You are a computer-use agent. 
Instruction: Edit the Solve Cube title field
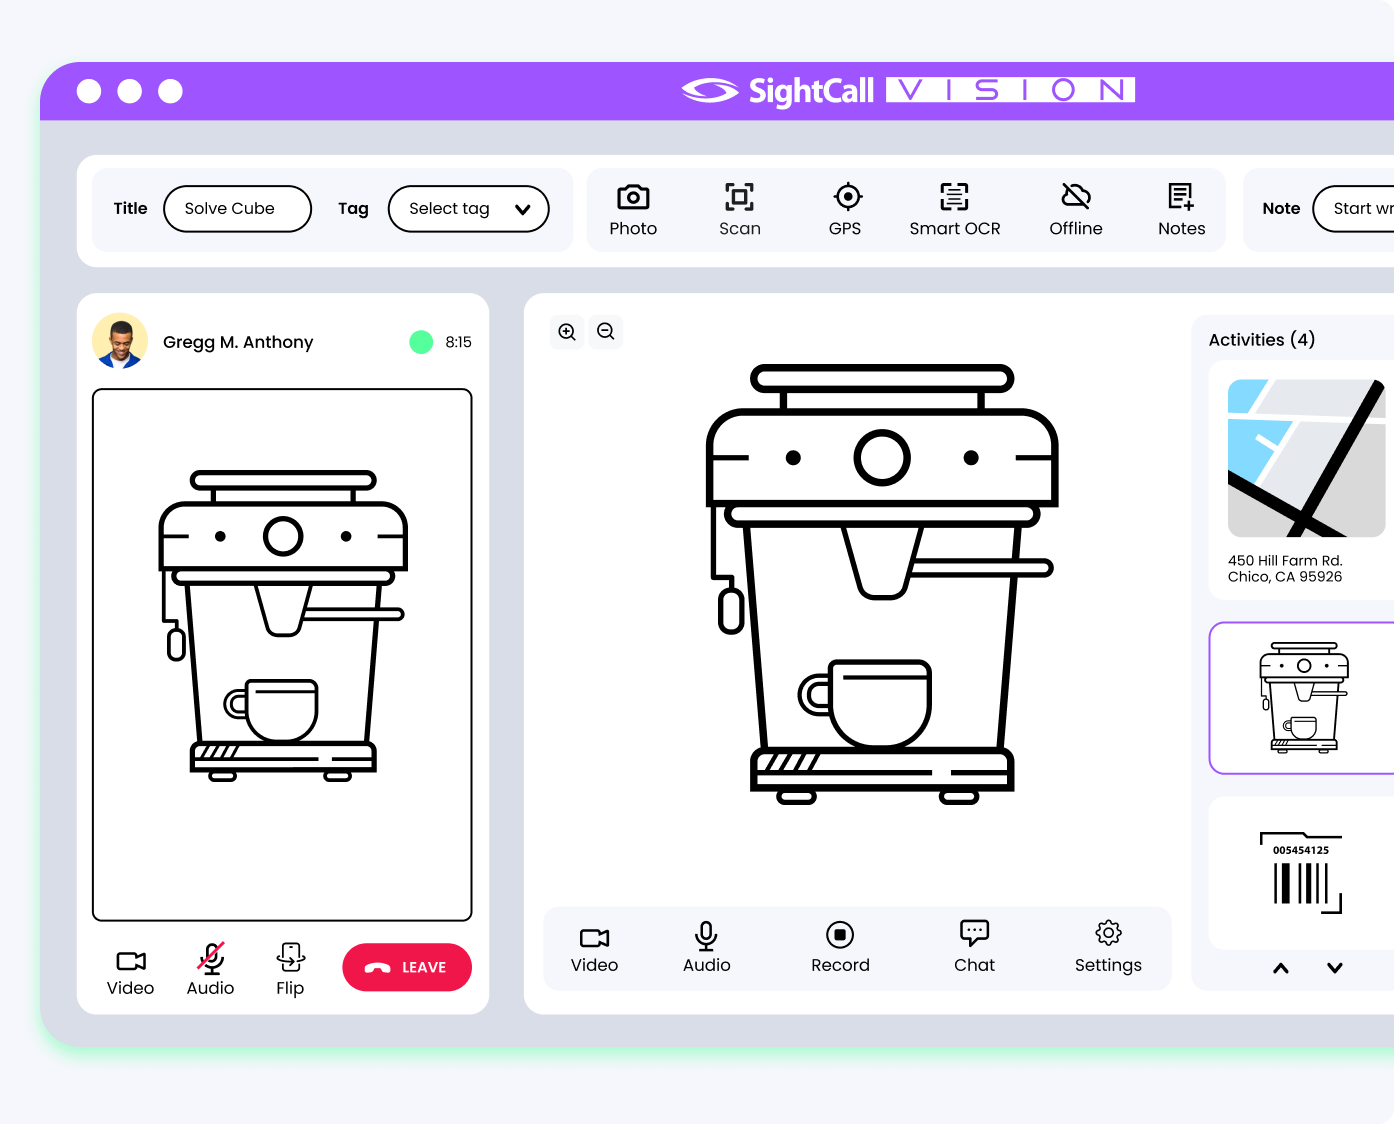click(x=238, y=209)
